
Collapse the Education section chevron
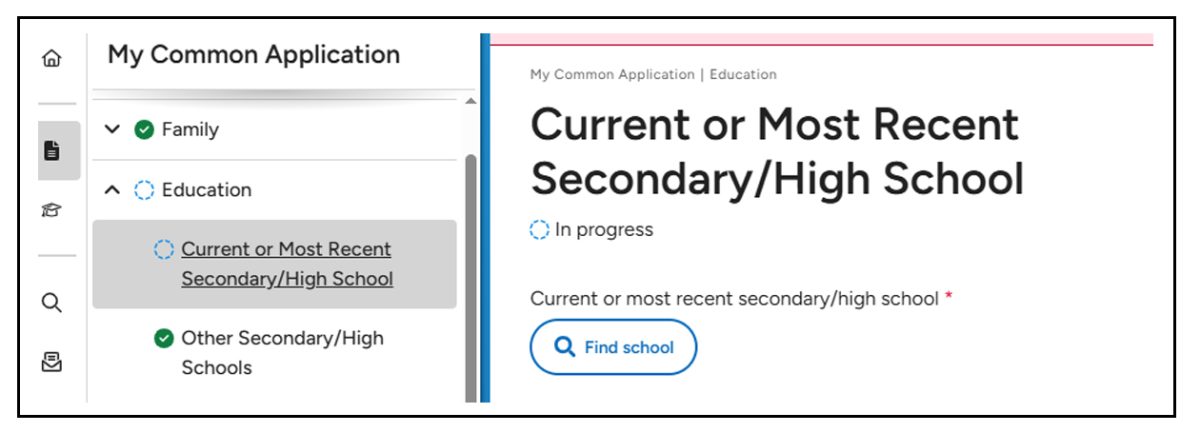coord(113,190)
